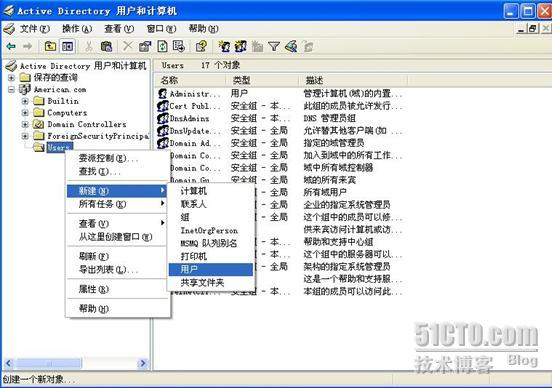552x388 pixels.
Task: Click the Up One Level folder icon
Action: (50, 46)
